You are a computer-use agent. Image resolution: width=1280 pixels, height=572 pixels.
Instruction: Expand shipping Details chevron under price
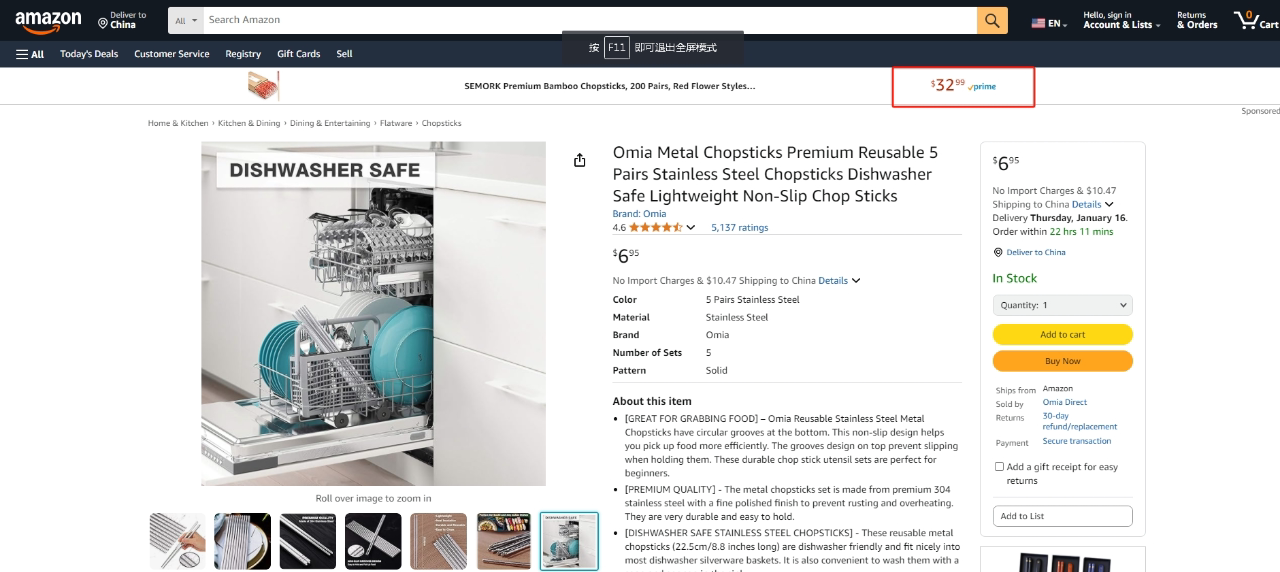point(856,281)
